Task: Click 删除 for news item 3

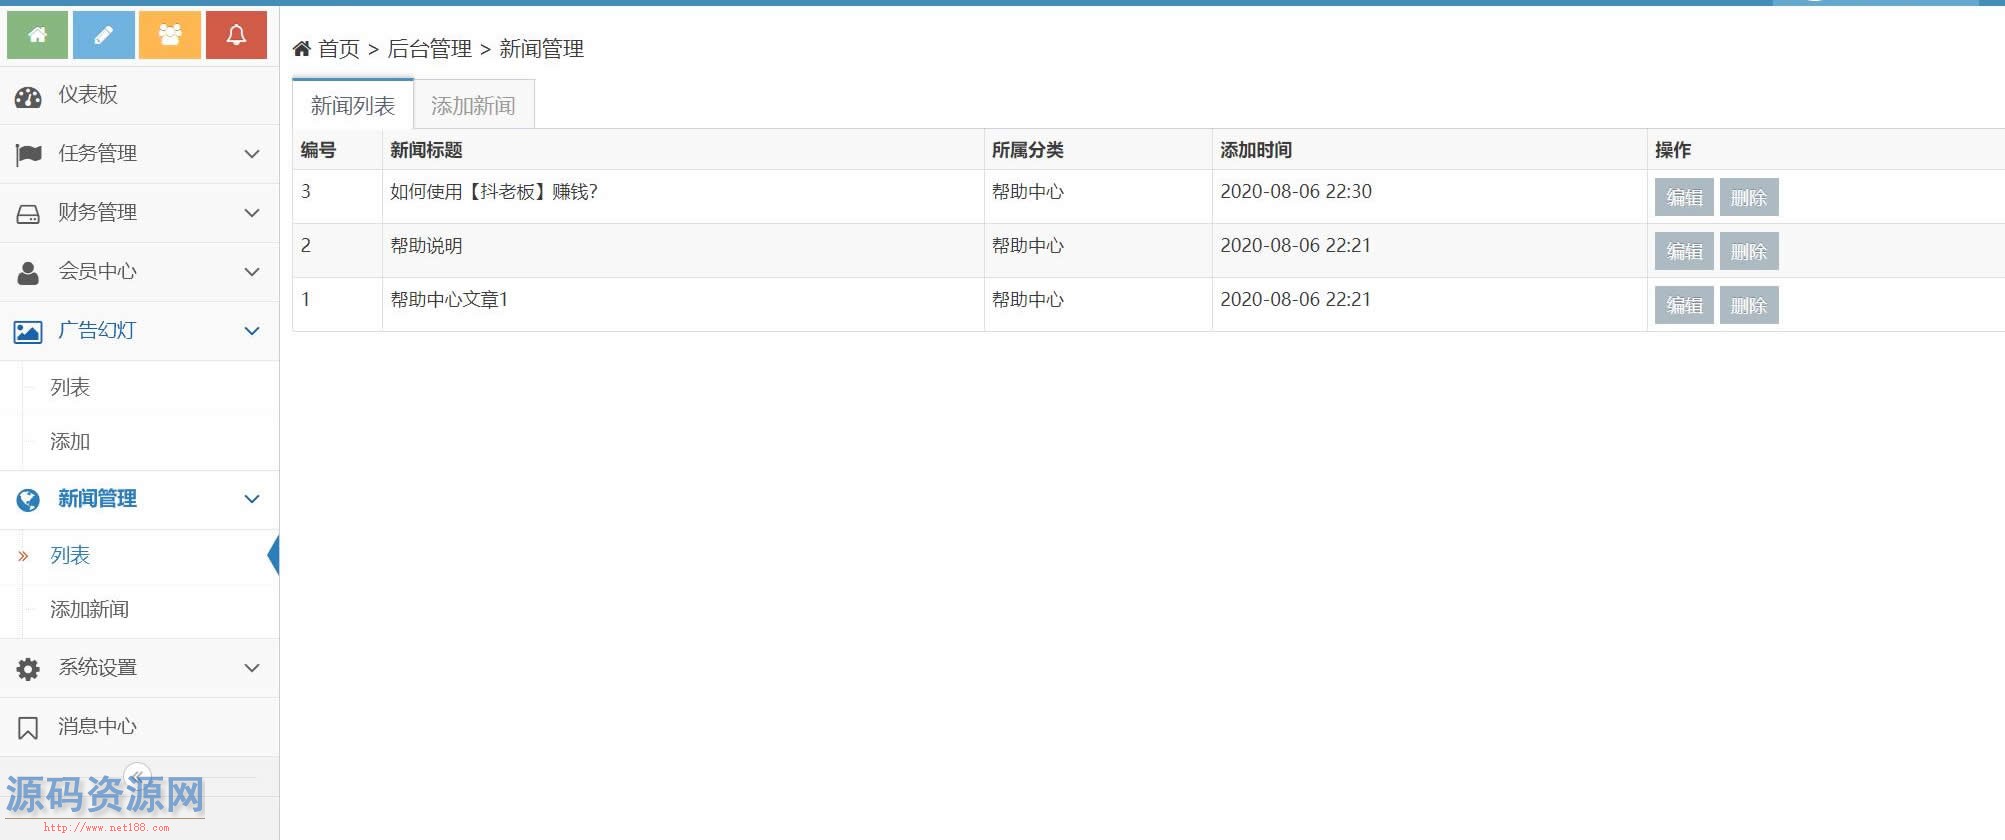Action: click(x=1748, y=197)
